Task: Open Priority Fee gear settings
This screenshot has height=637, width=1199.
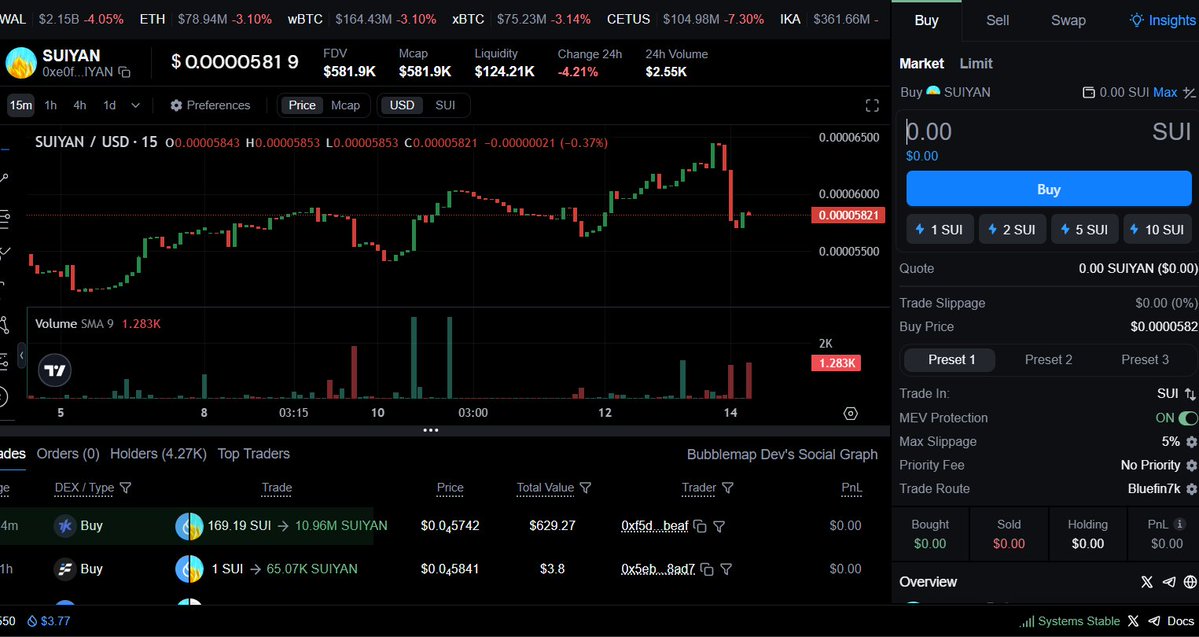Action: click(x=1191, y=466)
